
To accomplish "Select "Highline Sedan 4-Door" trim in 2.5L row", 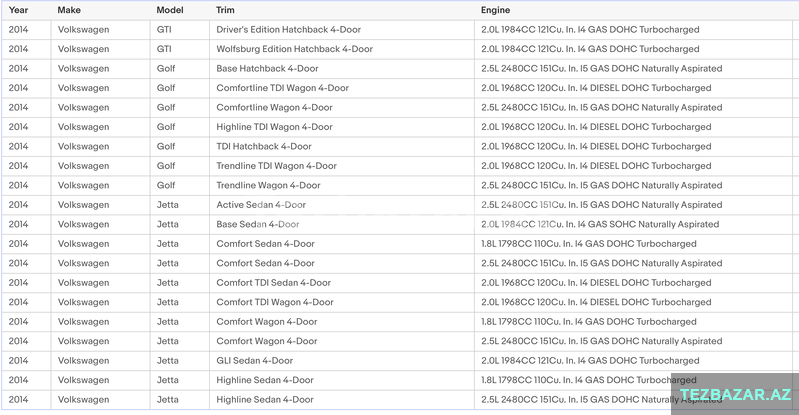I will [264, 400].
